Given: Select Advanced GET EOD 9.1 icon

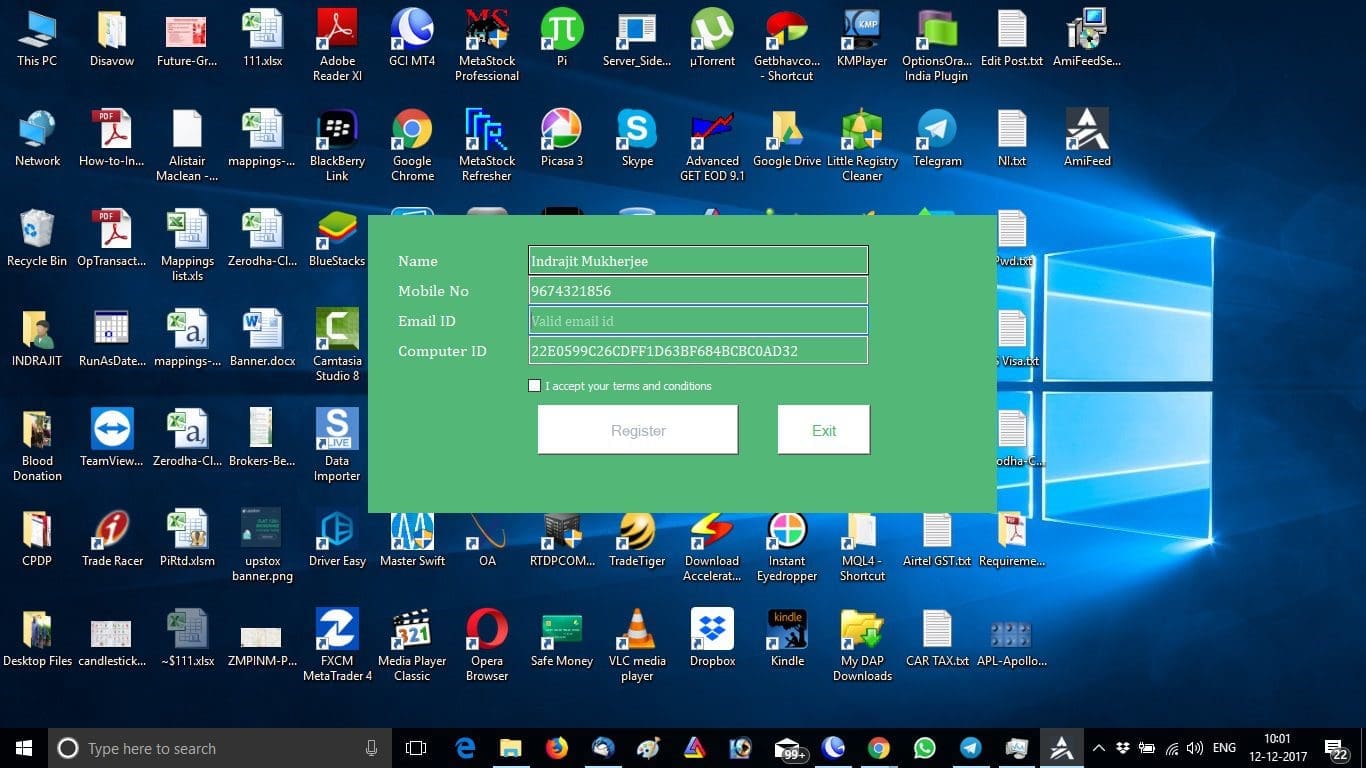Looking at the screenshot, I should pos(712,145).
